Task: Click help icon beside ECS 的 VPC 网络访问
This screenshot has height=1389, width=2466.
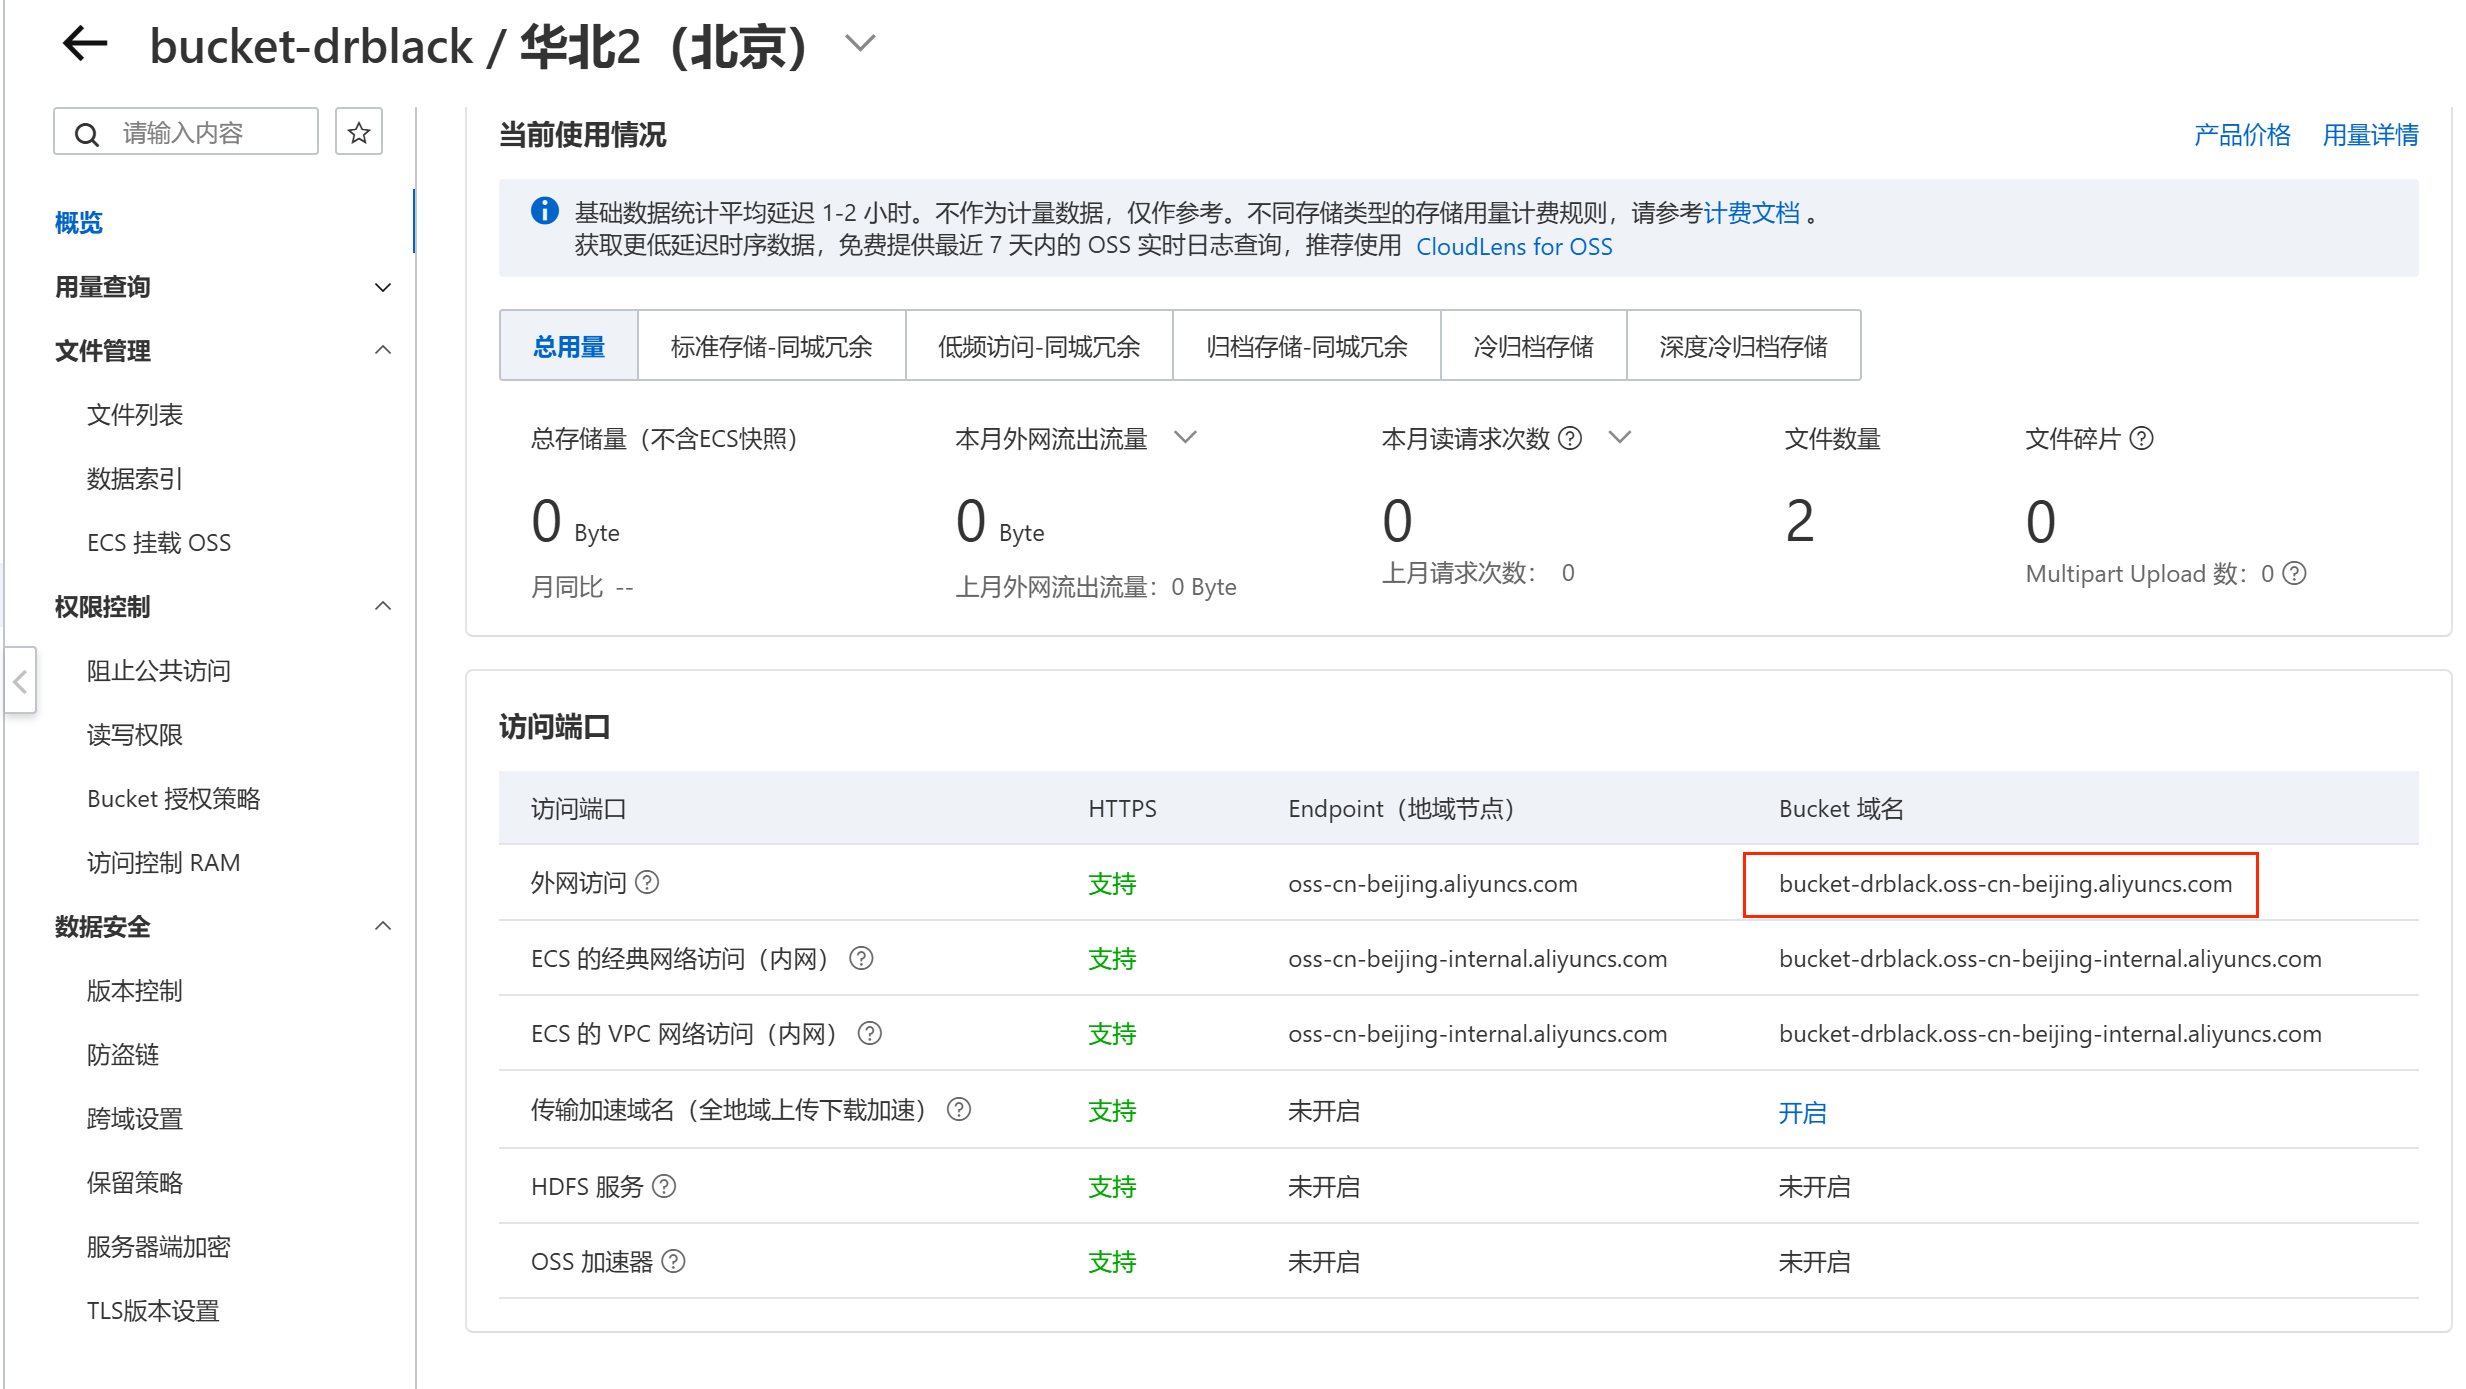Action: (x=870, y=1033)
